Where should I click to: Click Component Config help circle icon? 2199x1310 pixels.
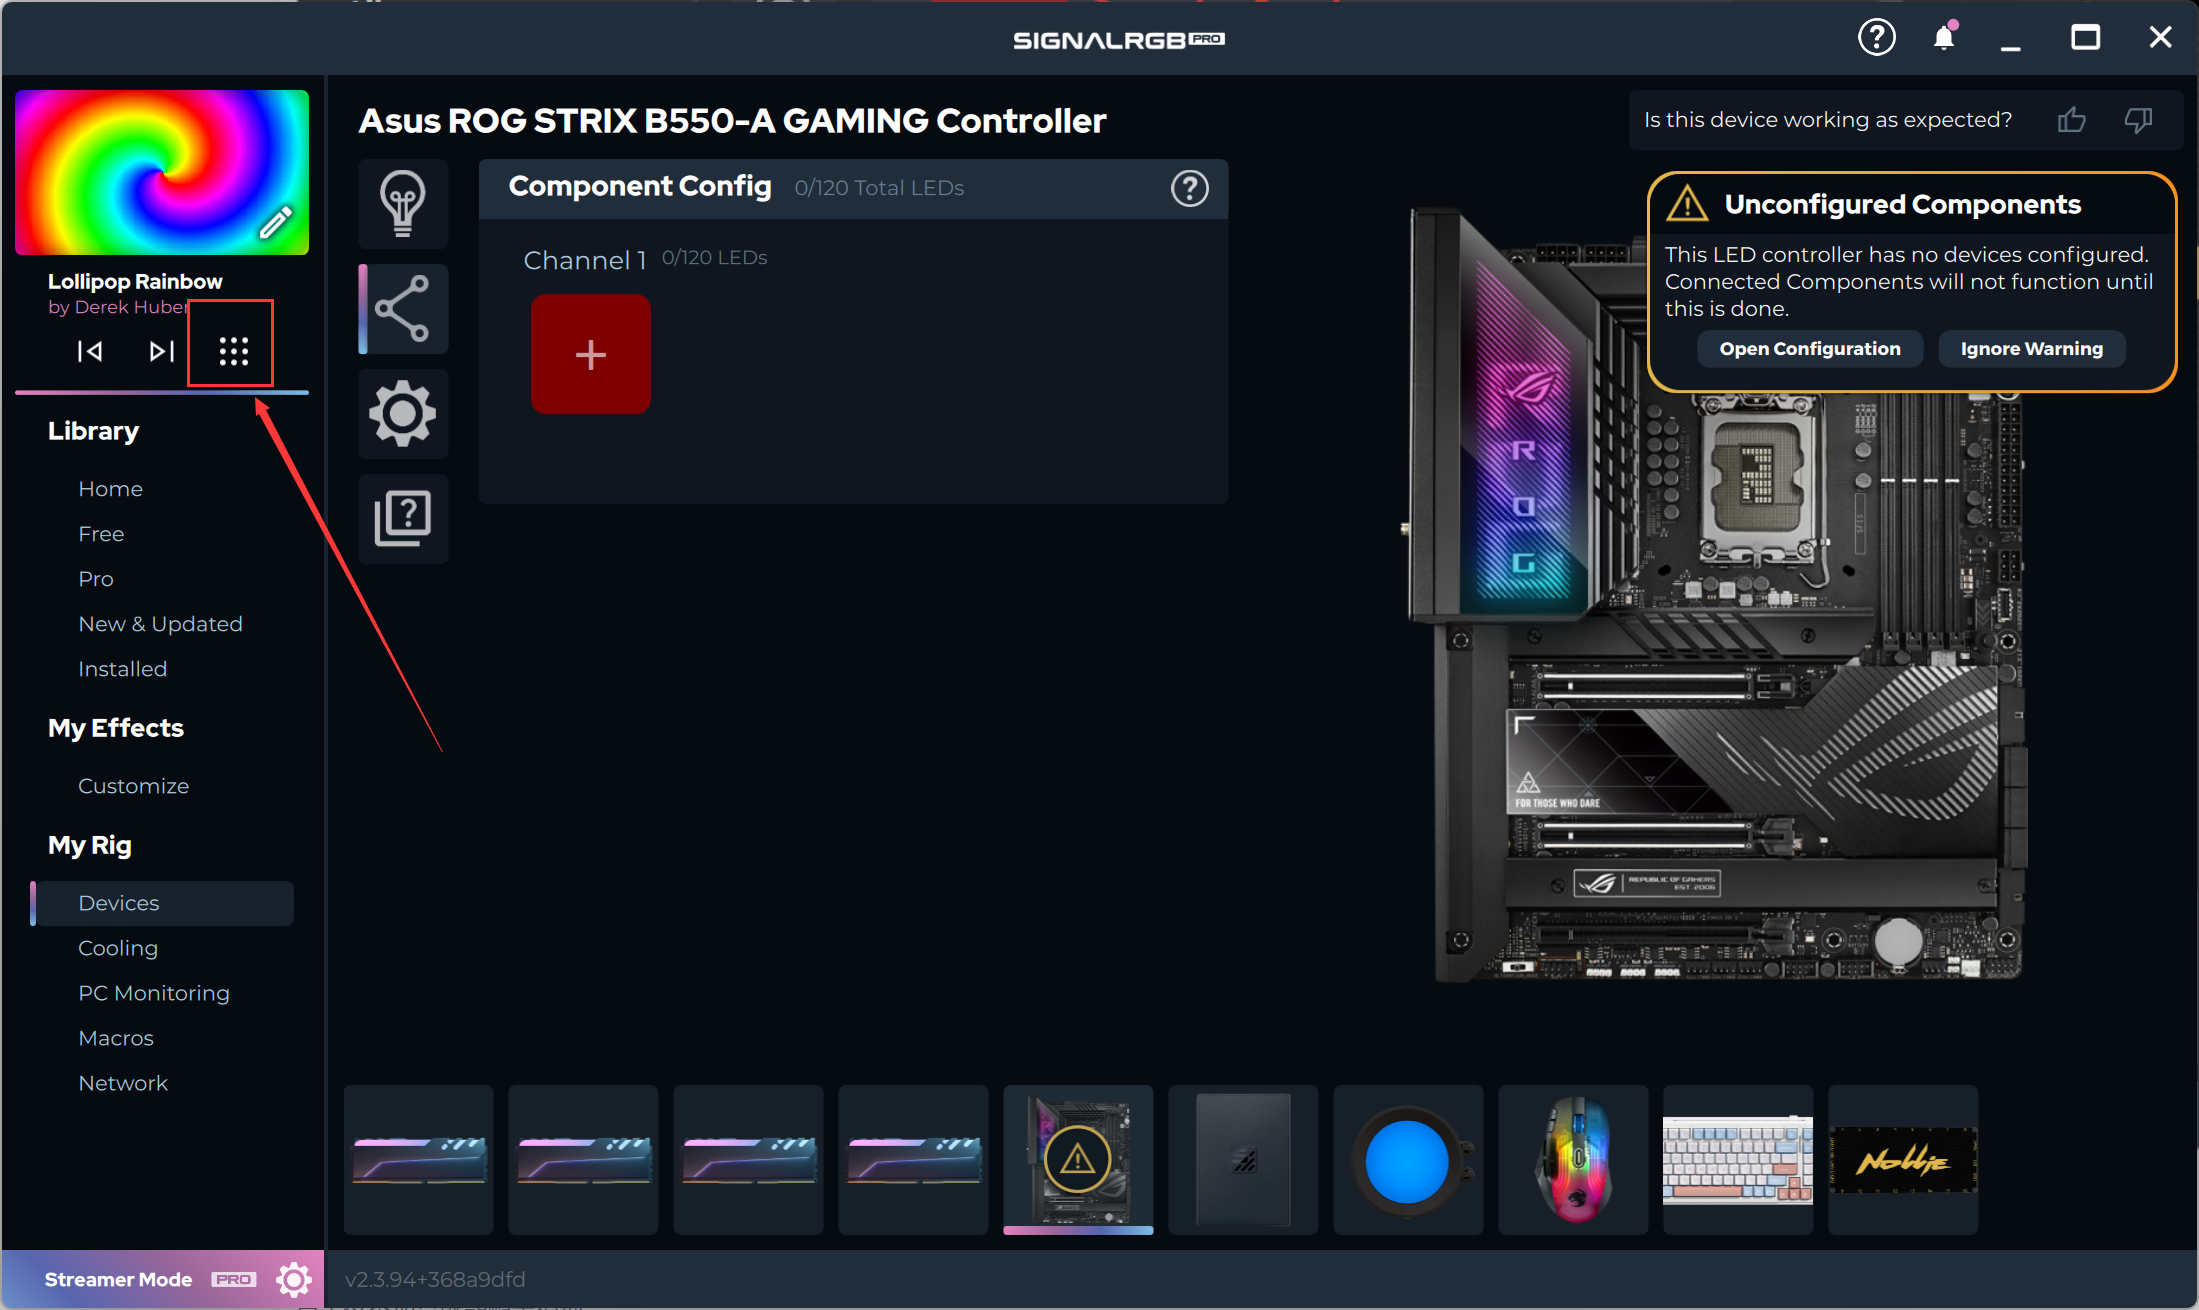tap(1190, 188)
